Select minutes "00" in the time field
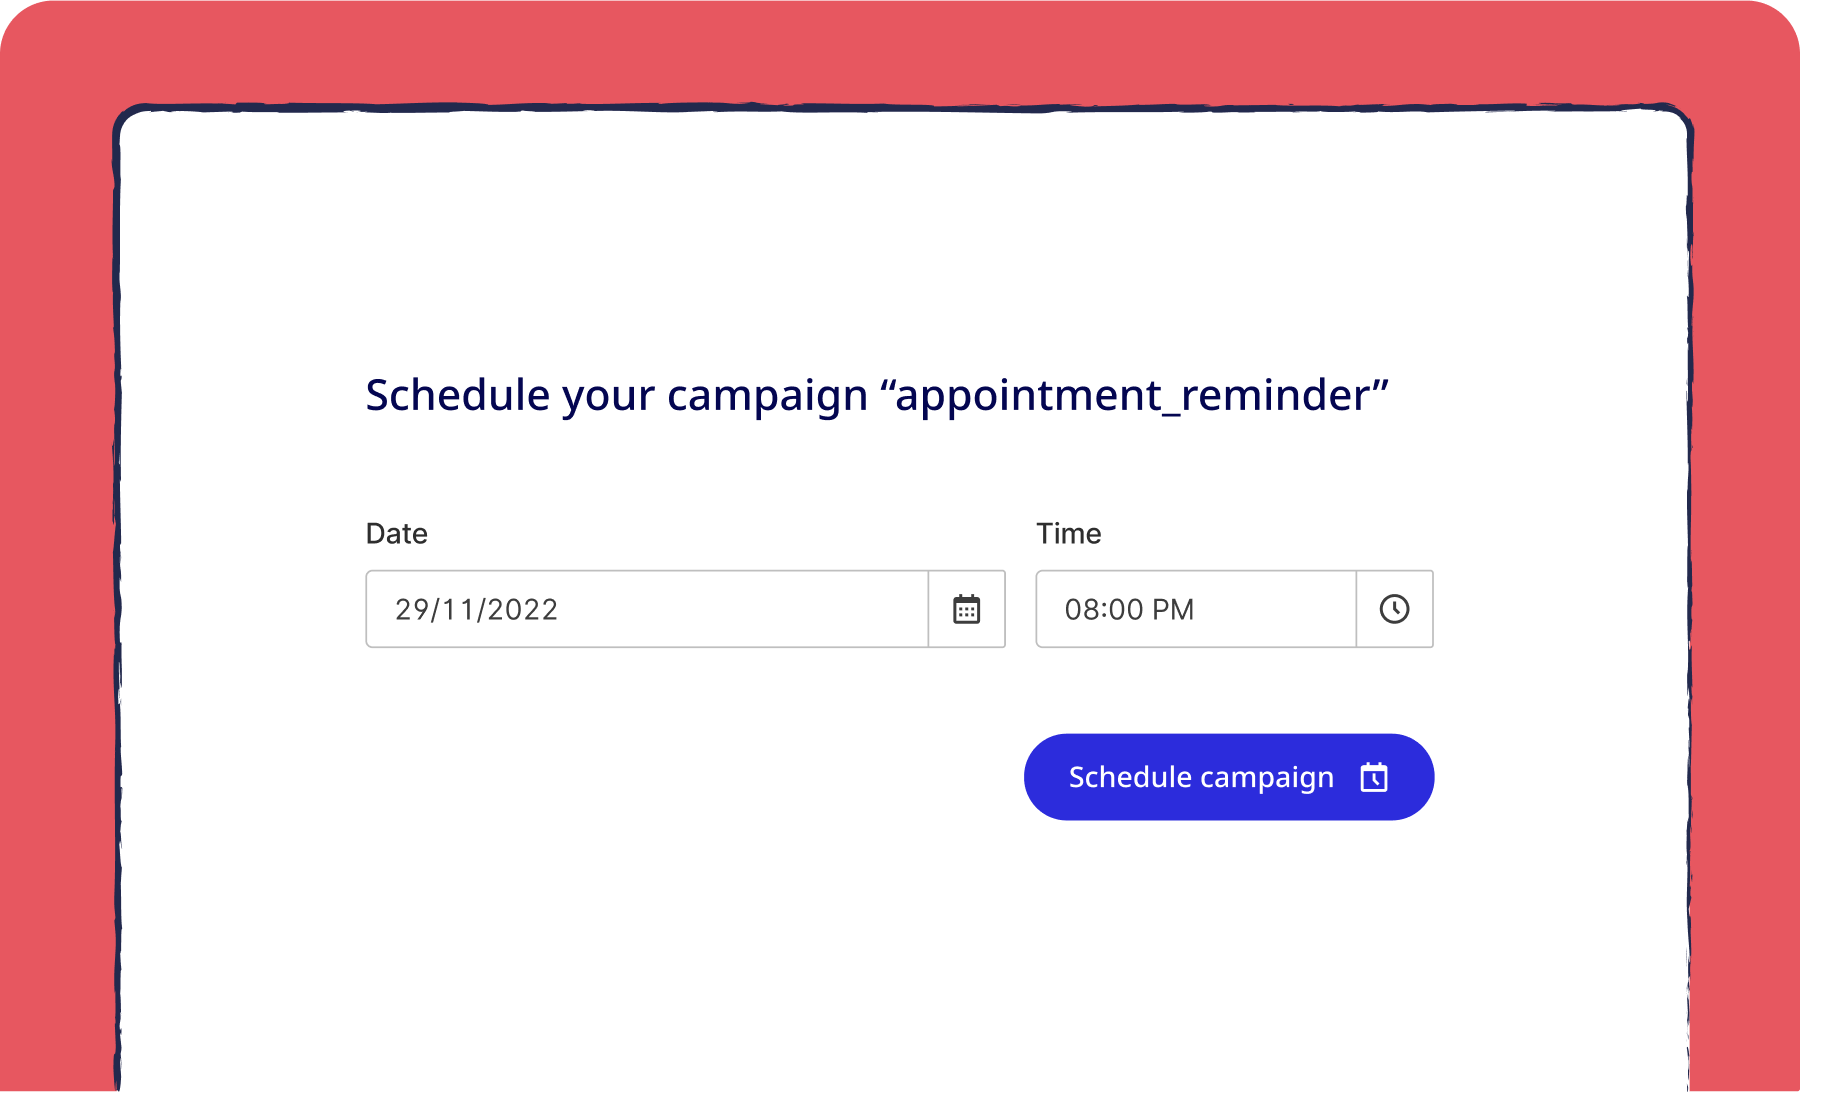 point(1126,609)
